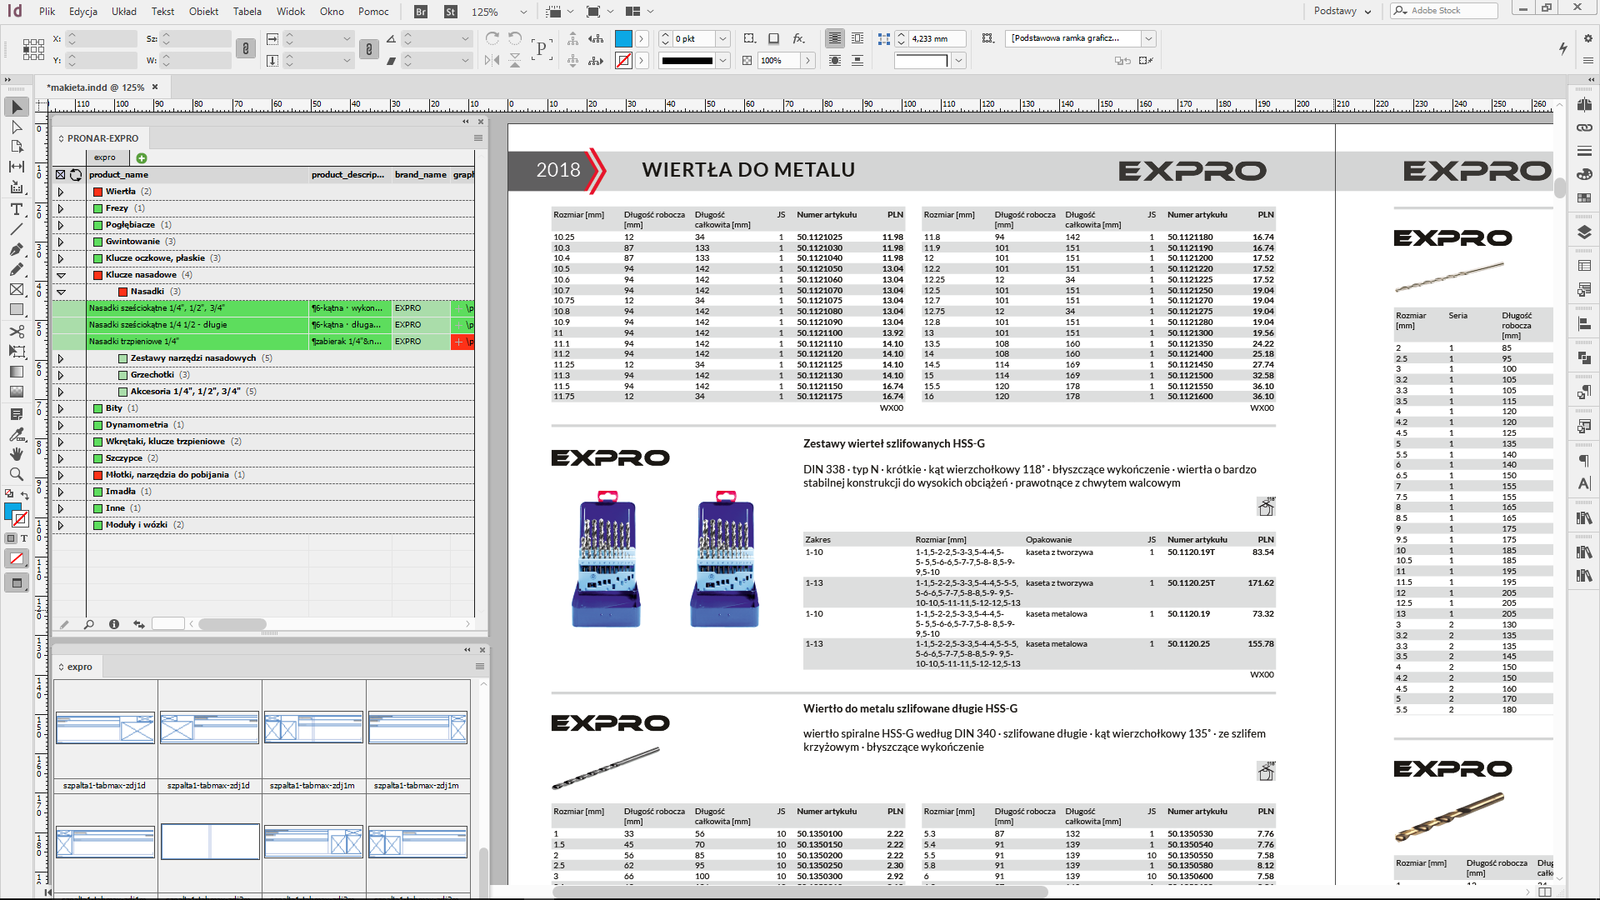Toggle swap fill and stroke arrow

(25, 495)
